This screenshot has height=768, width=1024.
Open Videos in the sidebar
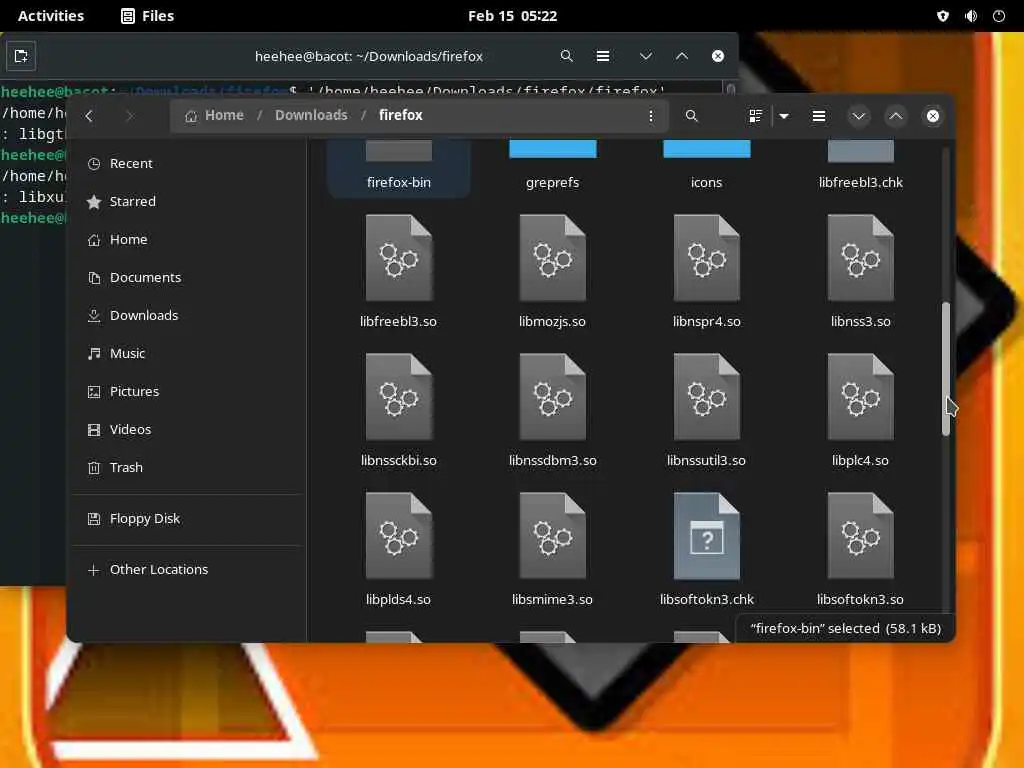click(186, 429)
